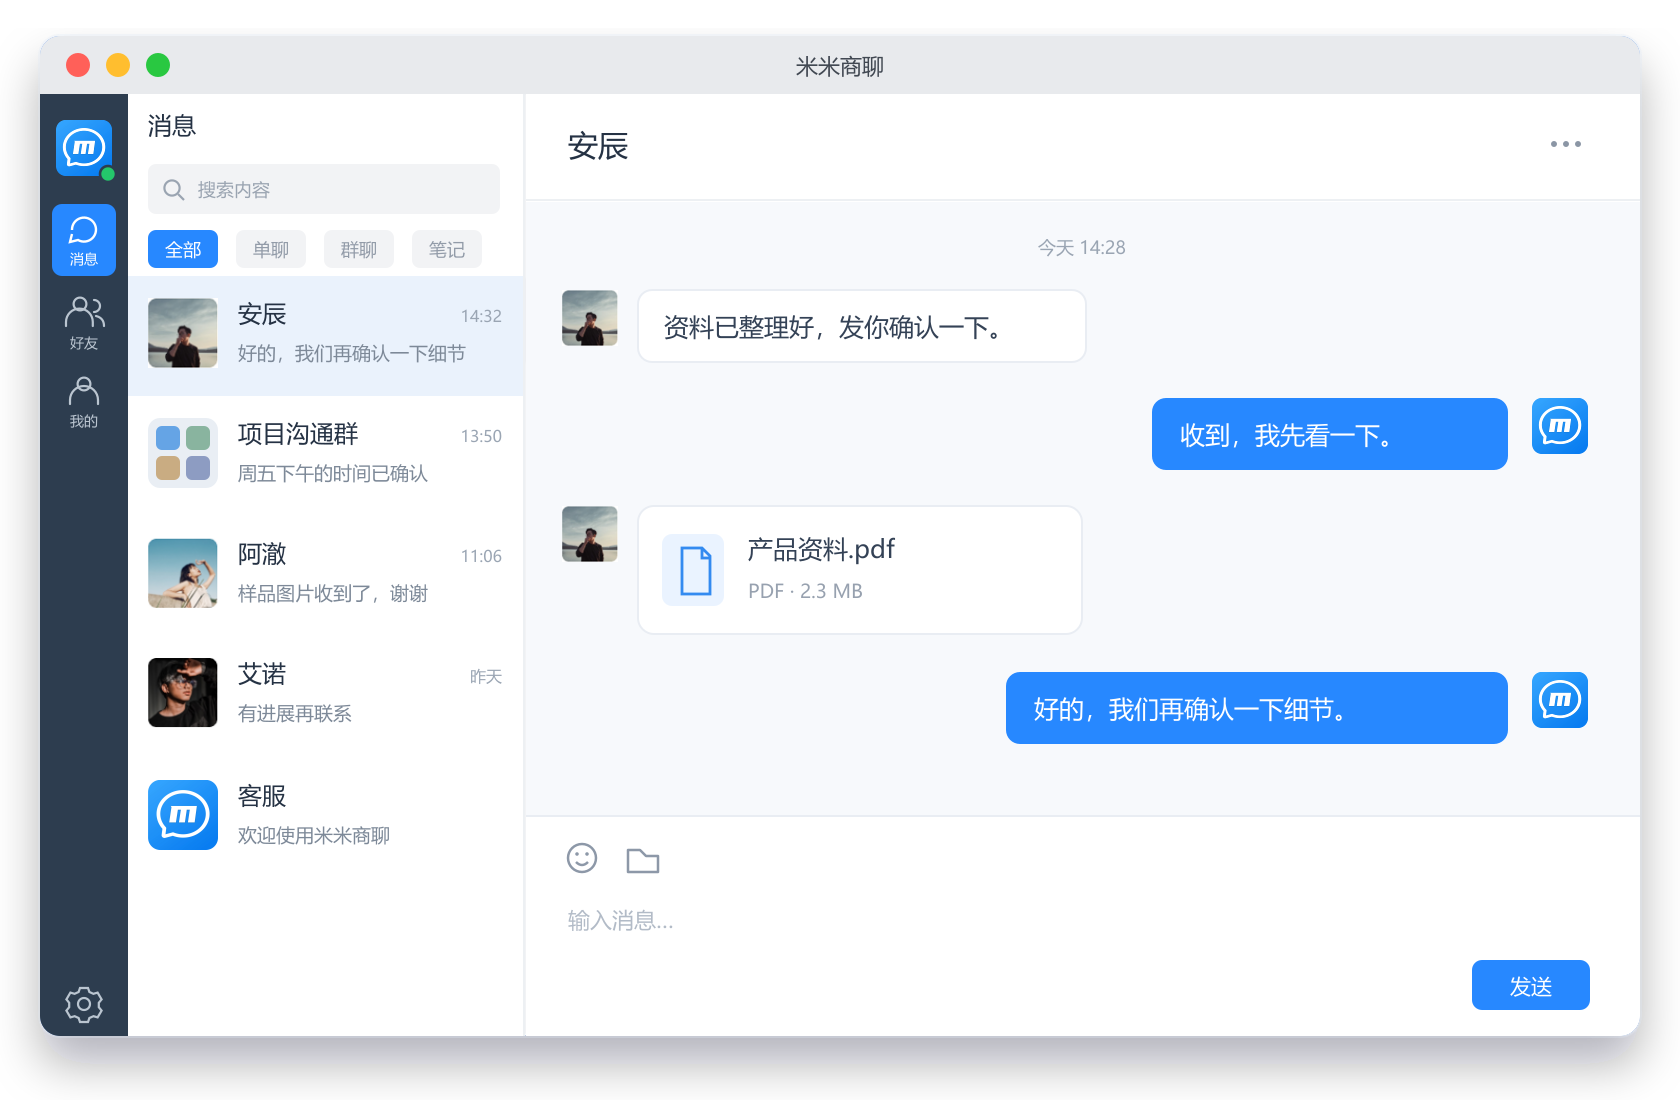Select the 群聊 filter tab

(359, 249)
